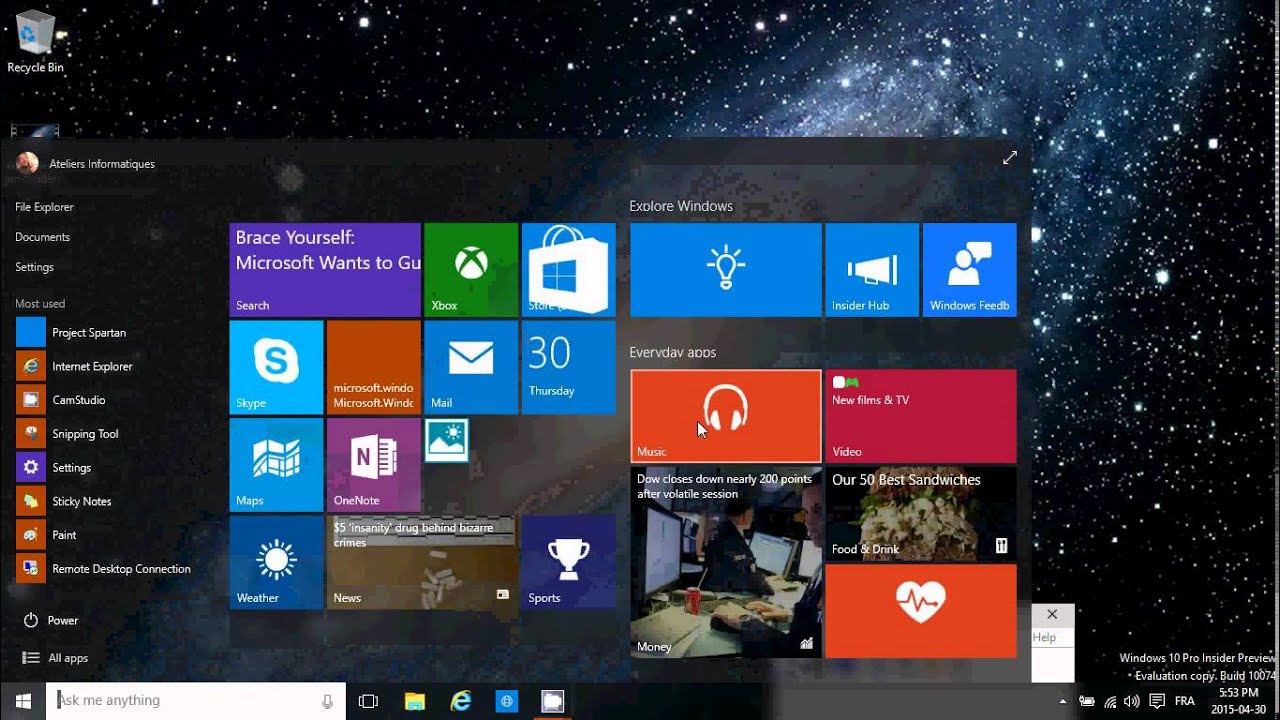Open the News tile
The width and height of the screenshot is (1280, 720).
pos(422,562)
